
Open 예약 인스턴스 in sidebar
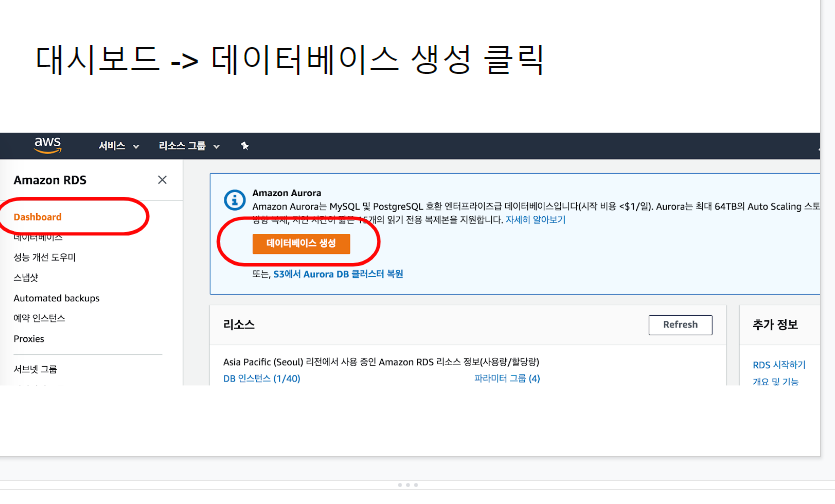tap(39, 318)
